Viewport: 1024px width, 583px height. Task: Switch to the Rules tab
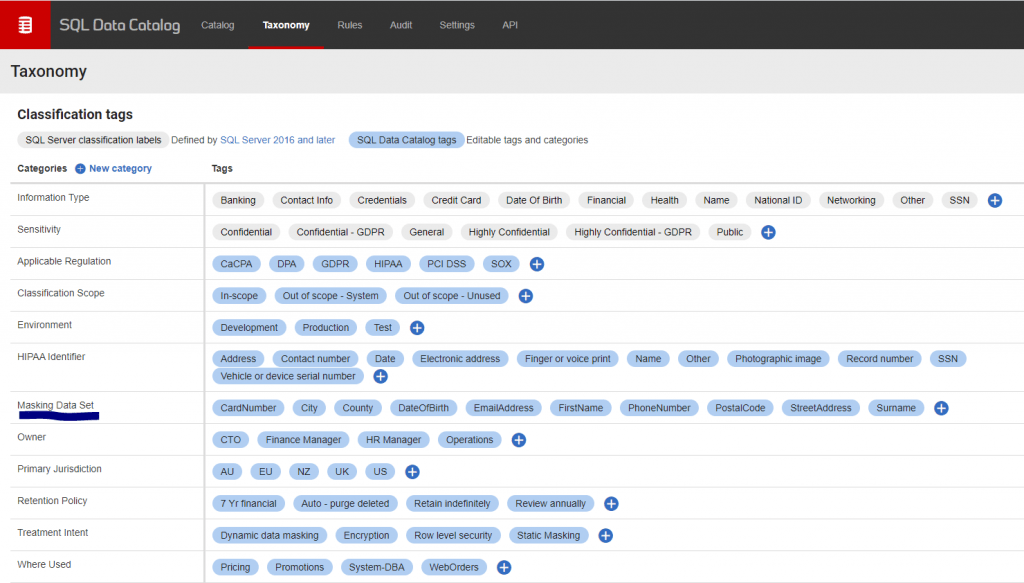coord(349,25)
